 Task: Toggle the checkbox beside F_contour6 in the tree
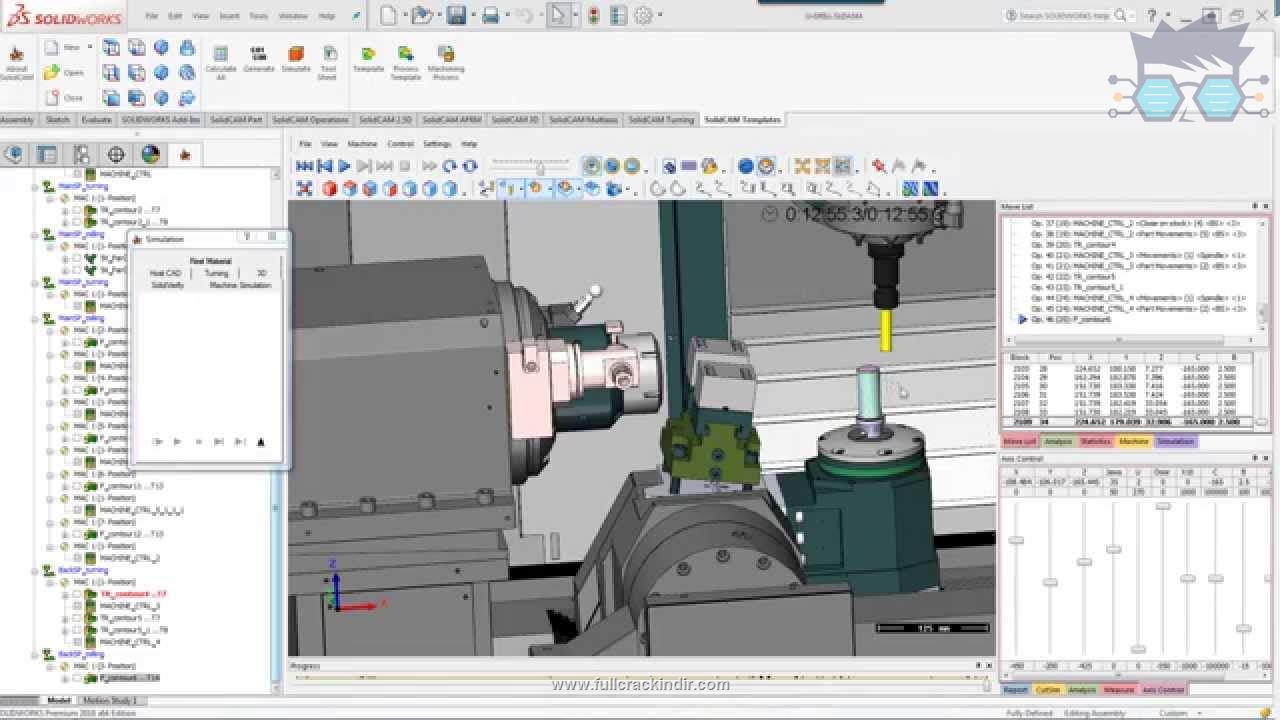[77, 678]
